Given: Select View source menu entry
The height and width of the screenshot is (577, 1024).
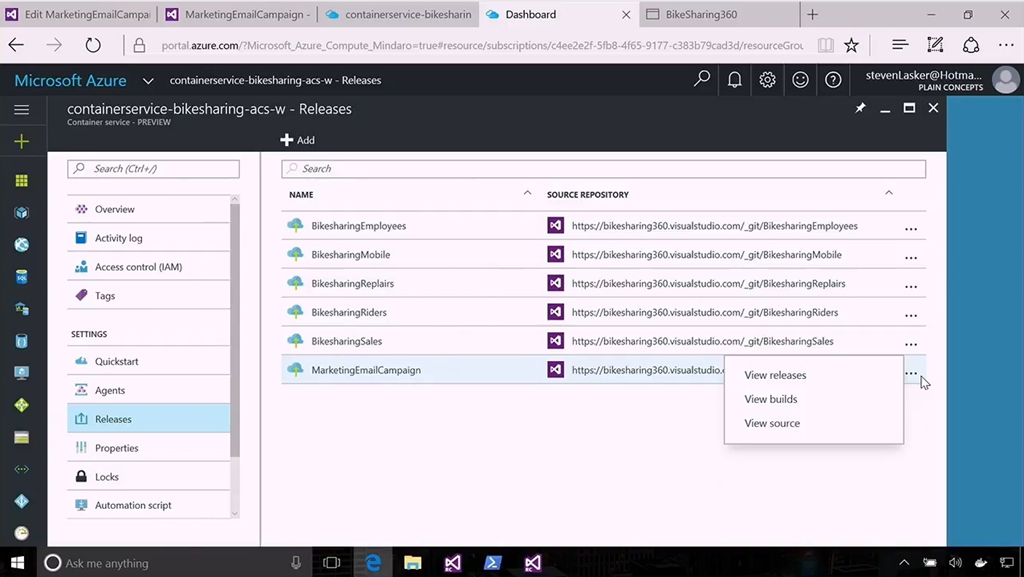Looking at the screenshot, I should pos(772,423).
